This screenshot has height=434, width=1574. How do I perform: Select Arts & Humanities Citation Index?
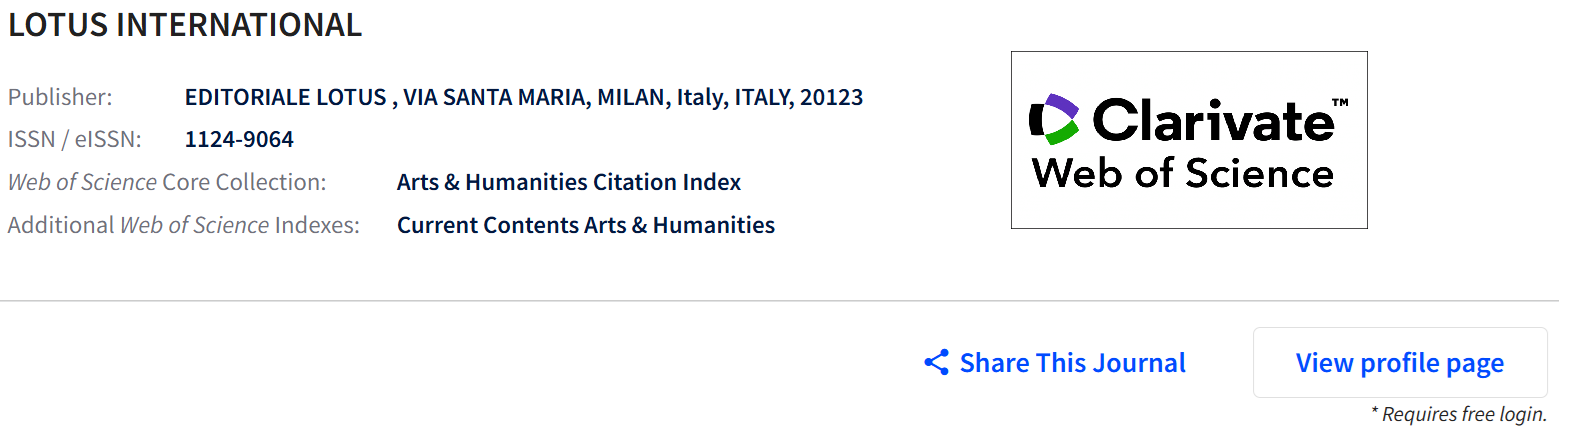pos(568,182)
